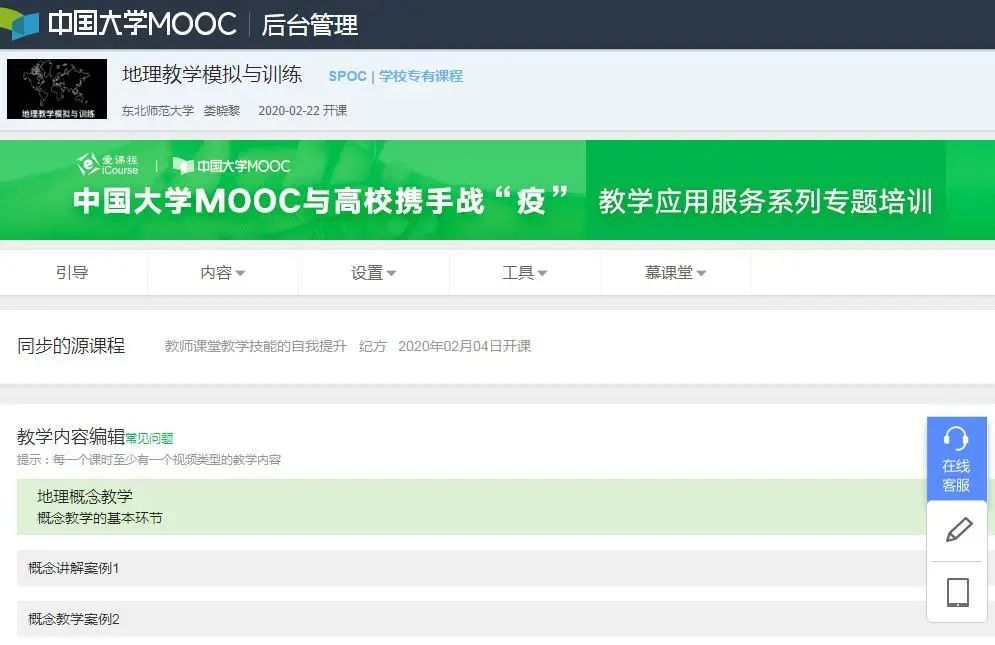Open the 地理教学模拟与训练 course thumbnail

(x=57, y=89)
